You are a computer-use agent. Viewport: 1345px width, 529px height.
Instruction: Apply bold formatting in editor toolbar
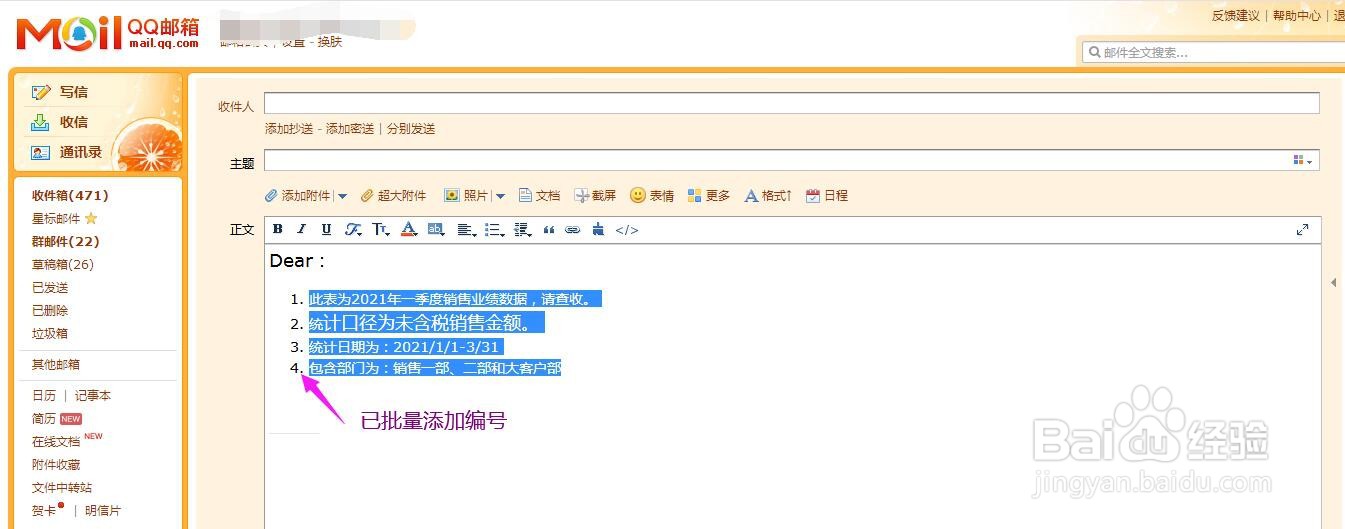pyautogui.click(x=277, y=229)
